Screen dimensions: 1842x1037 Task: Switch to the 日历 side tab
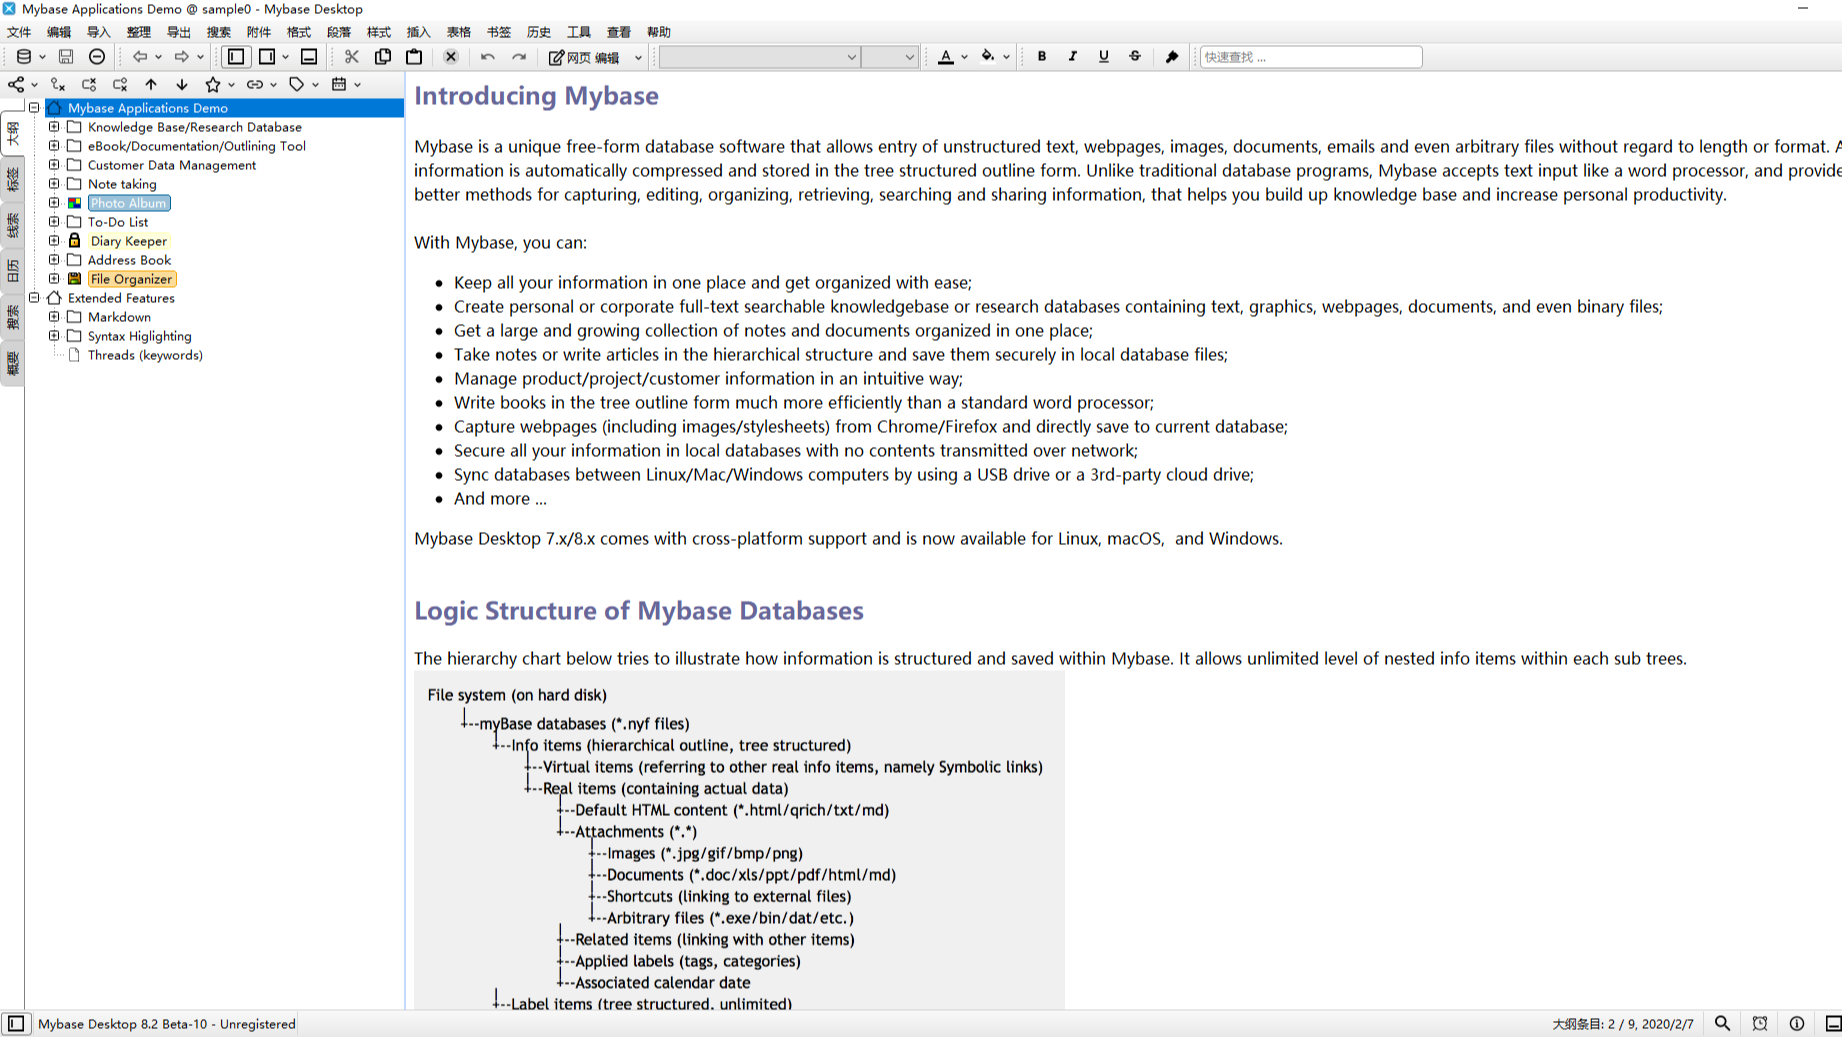pyautogui.click(x=12, y=271)
